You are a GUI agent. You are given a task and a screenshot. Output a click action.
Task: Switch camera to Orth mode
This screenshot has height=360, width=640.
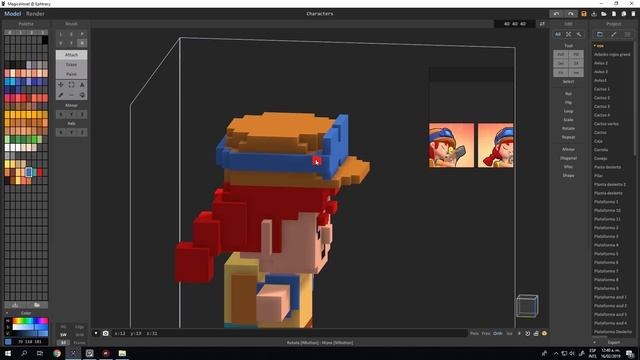coord(498,333)
